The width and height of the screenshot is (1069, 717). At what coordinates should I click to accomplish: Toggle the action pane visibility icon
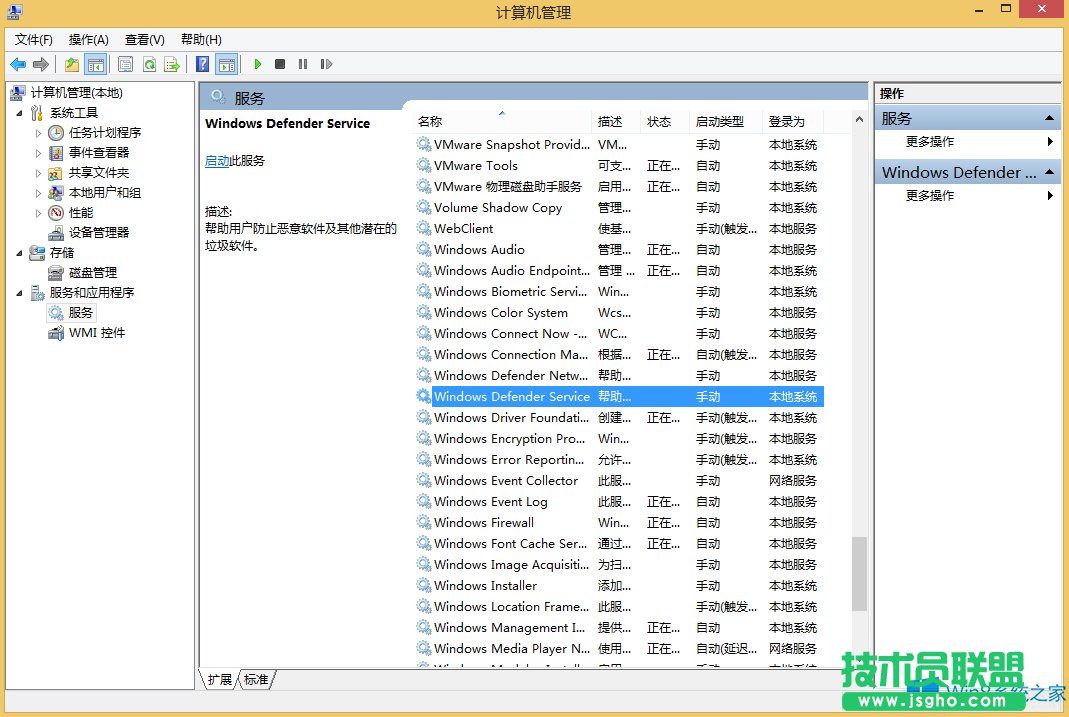[x=227, y=64]
